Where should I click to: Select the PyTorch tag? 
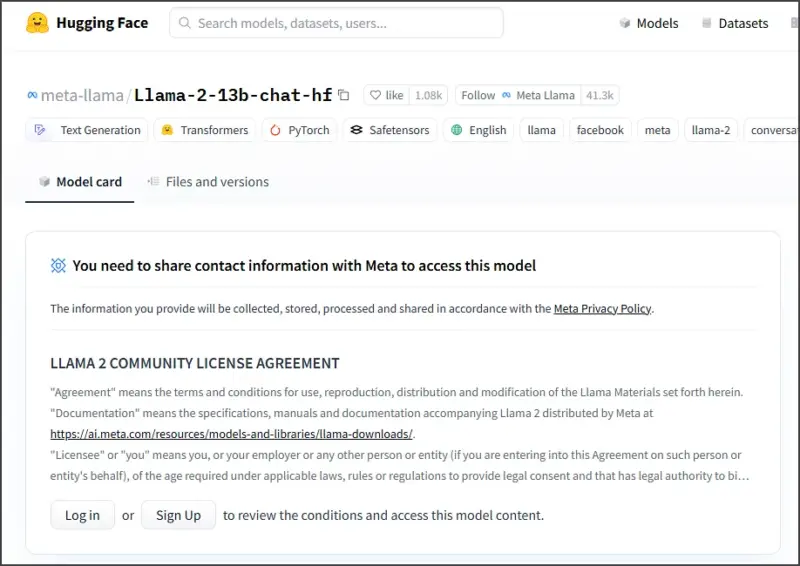point(299,130)
